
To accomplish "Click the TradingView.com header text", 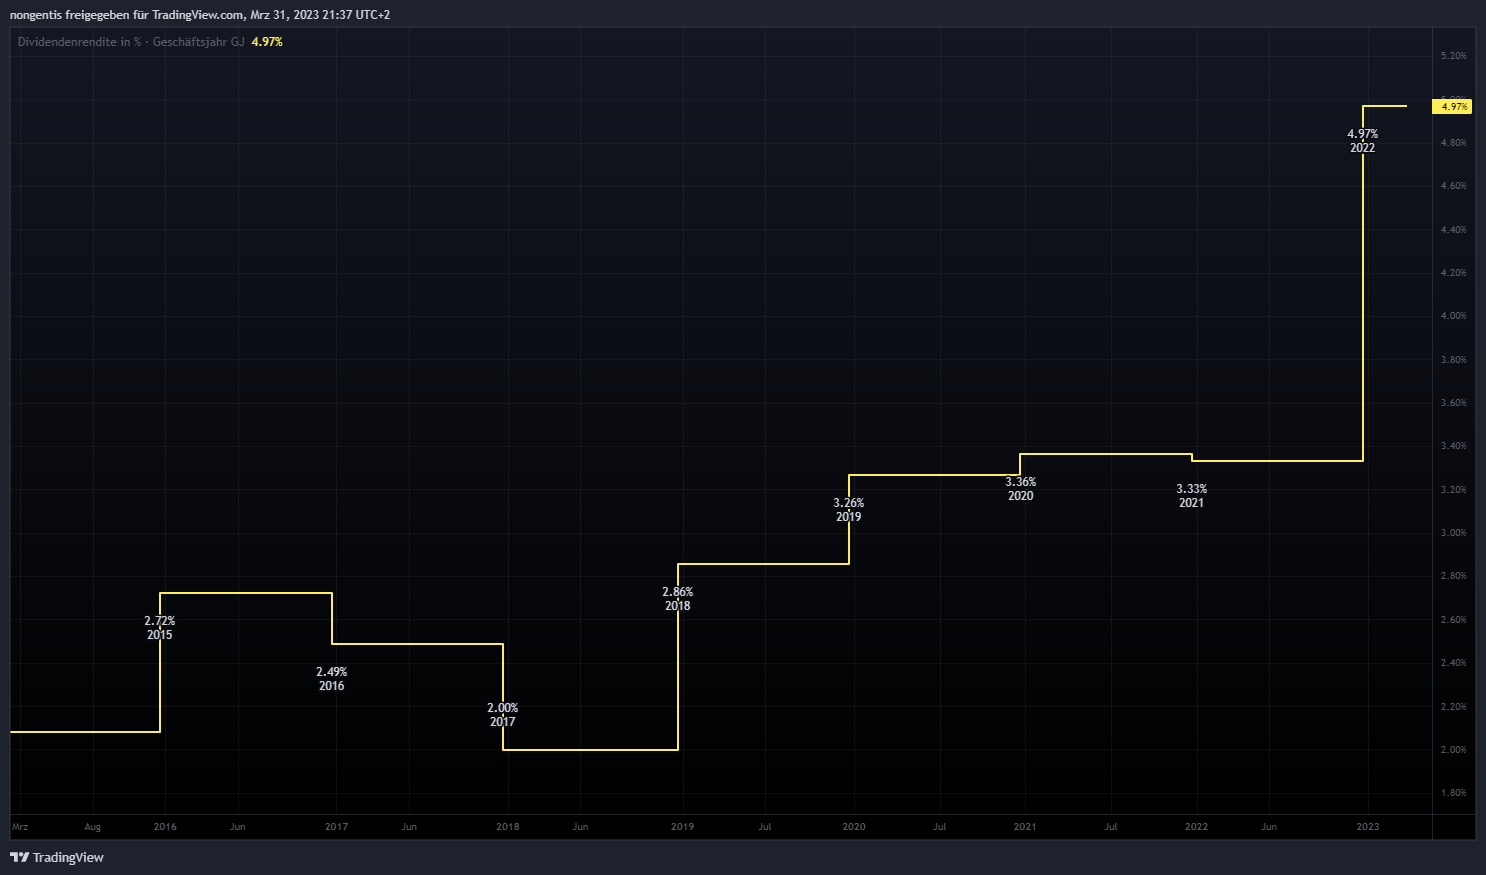I will coord(197,15).
